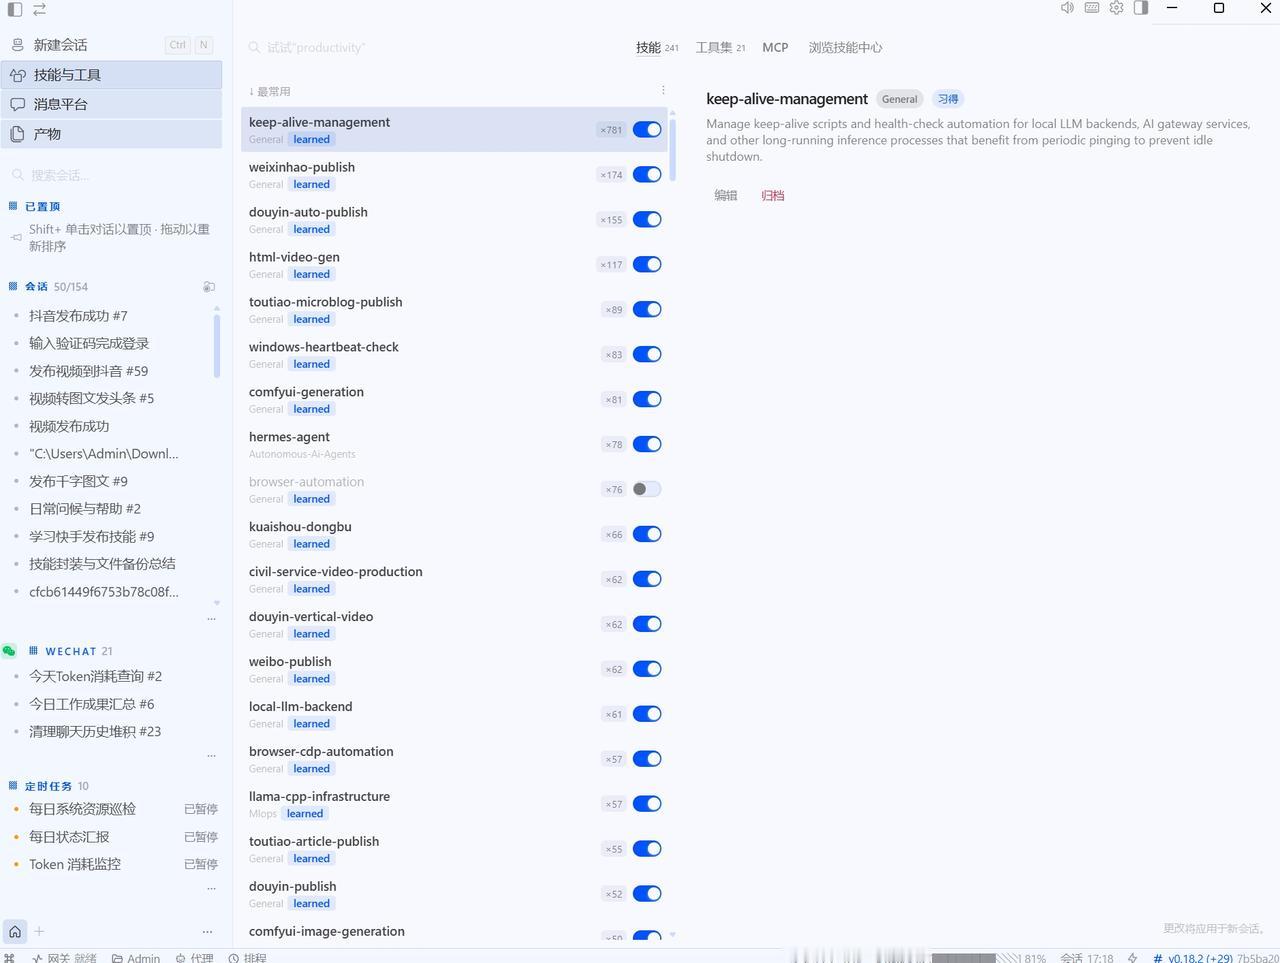This screenshot has width=1280, height=963.
Task: Open 消息平台 in sidebar
Action: (x=111, y=104)
